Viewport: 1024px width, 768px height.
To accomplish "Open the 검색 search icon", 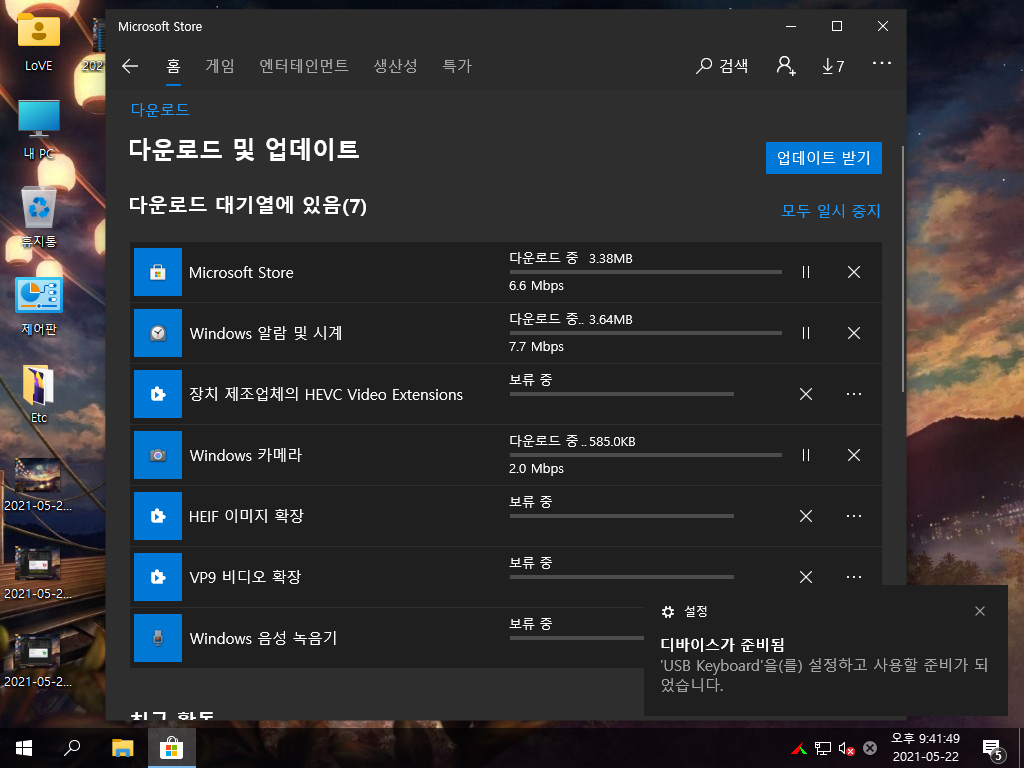I will [x=722, y=66].
